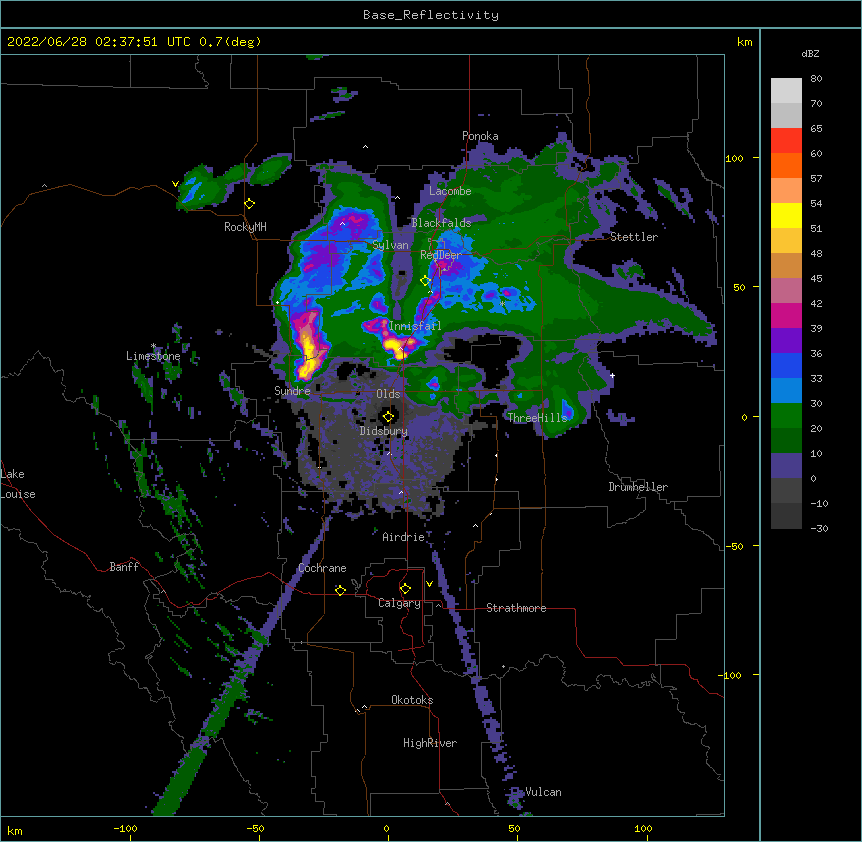862x842 pixels.
Task: Click the Vulcan label
Action: coord(543,792)
